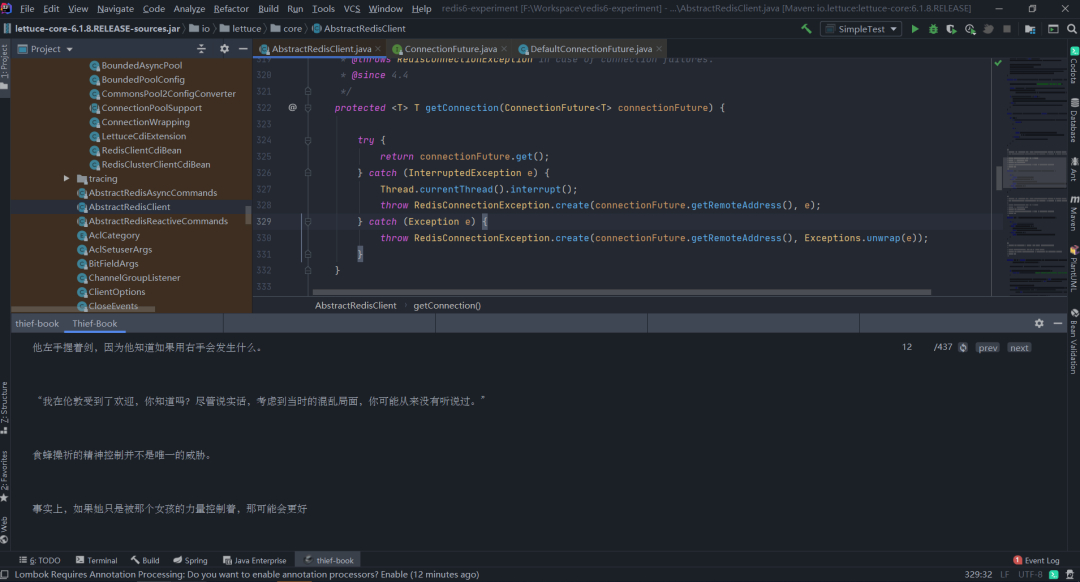Run SimpleTest with coverage
1080x582 pixels.
(951, 29)
